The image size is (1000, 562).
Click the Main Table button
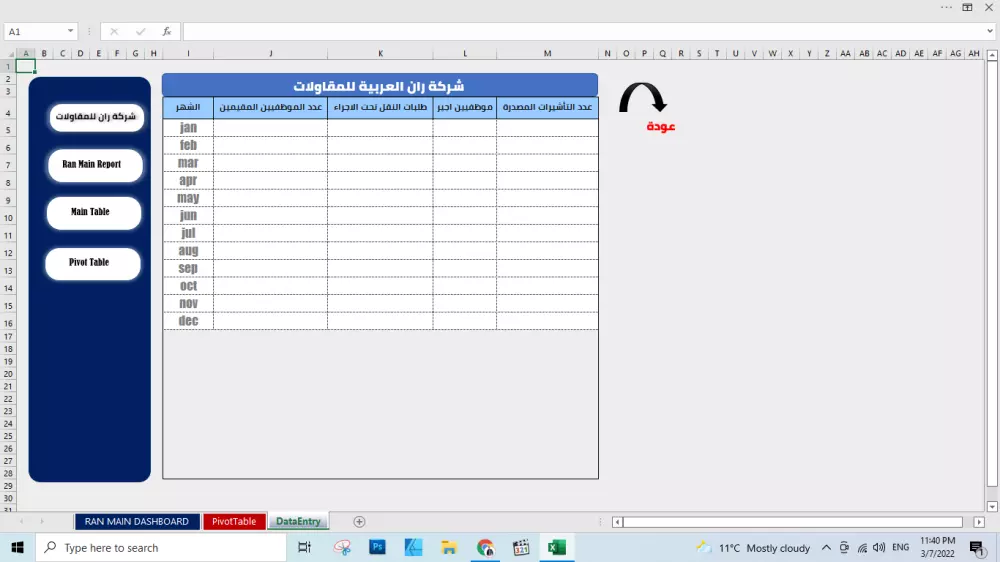click(x=94, y=212)
